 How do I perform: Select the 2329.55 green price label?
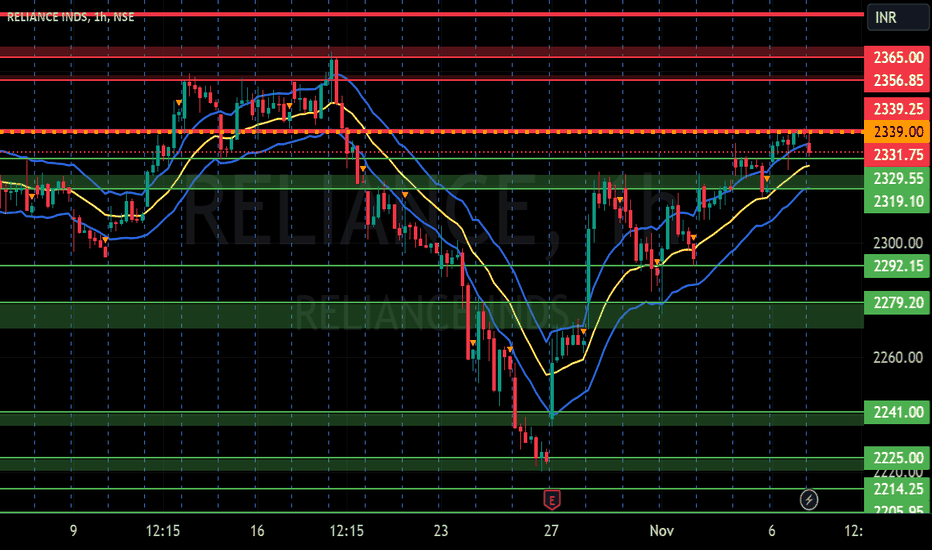click(x=898, y=178)
